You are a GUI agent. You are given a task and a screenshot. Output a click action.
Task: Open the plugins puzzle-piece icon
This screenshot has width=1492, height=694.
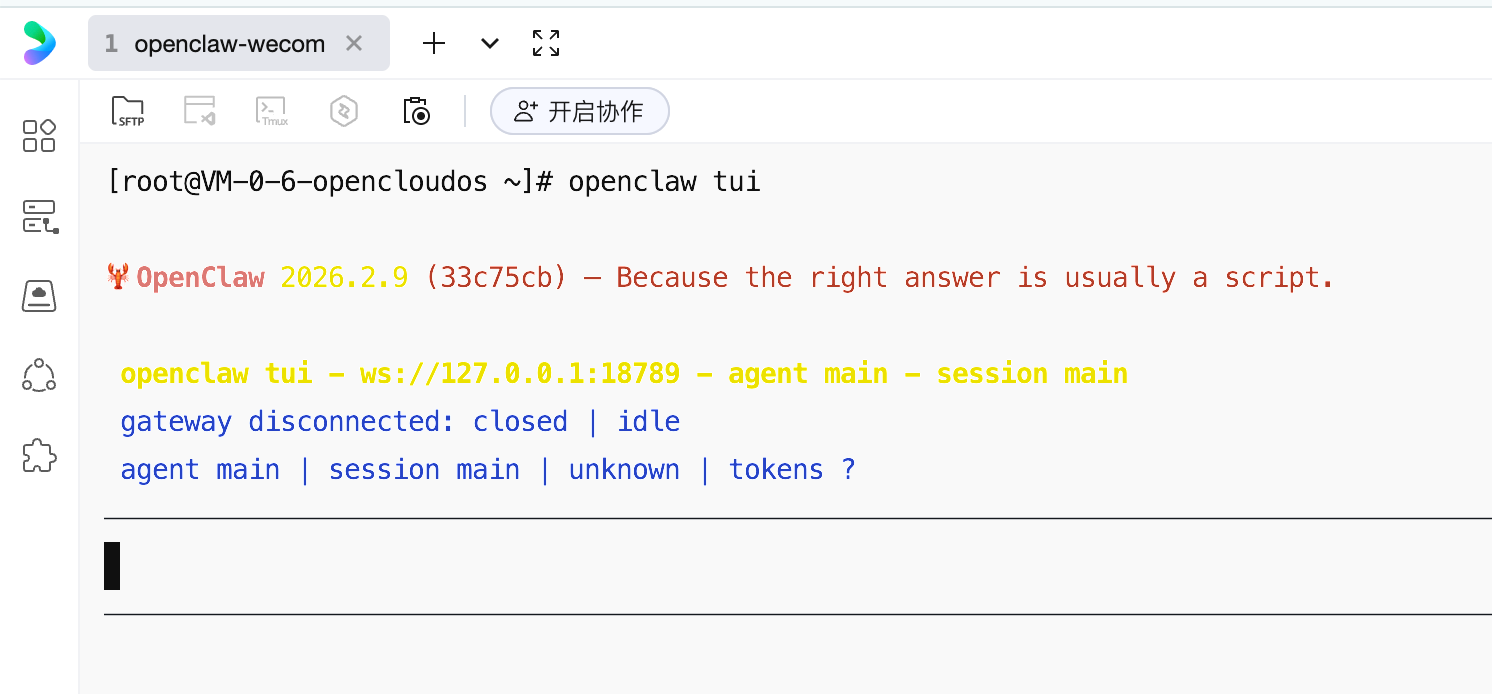tap(39, 456)
